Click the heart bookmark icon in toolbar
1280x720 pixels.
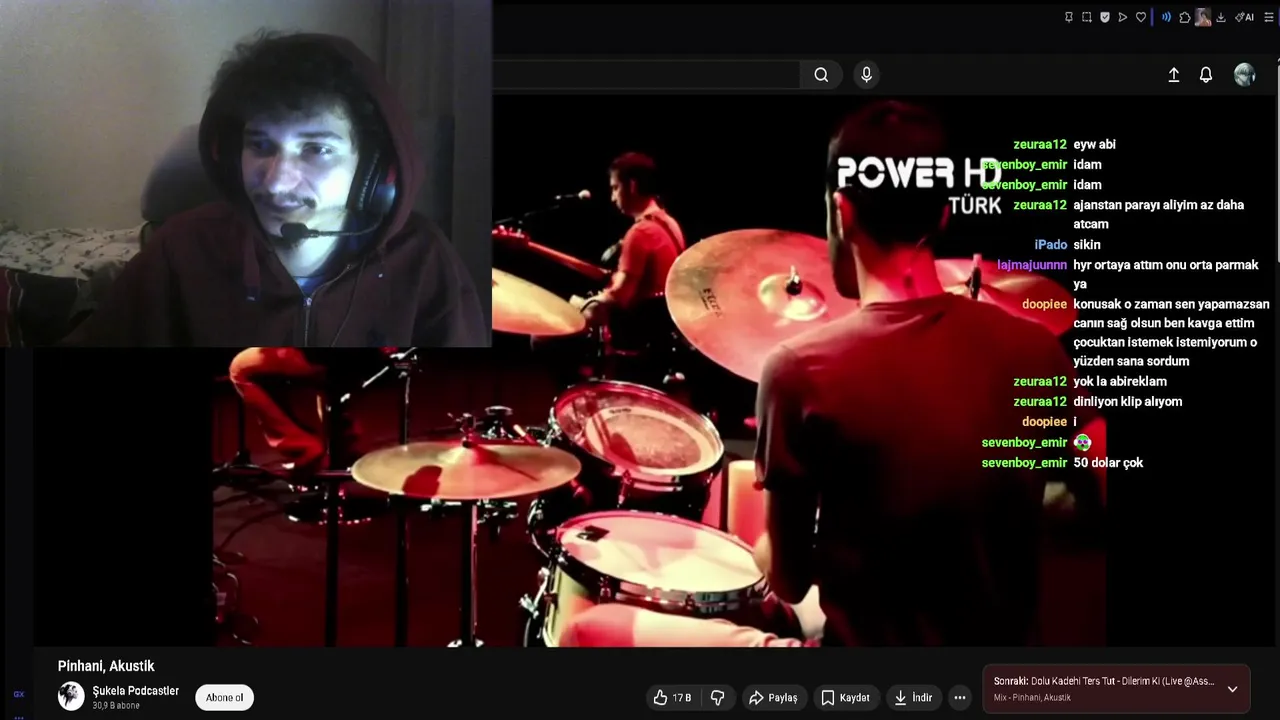[x=1141, y=17]
